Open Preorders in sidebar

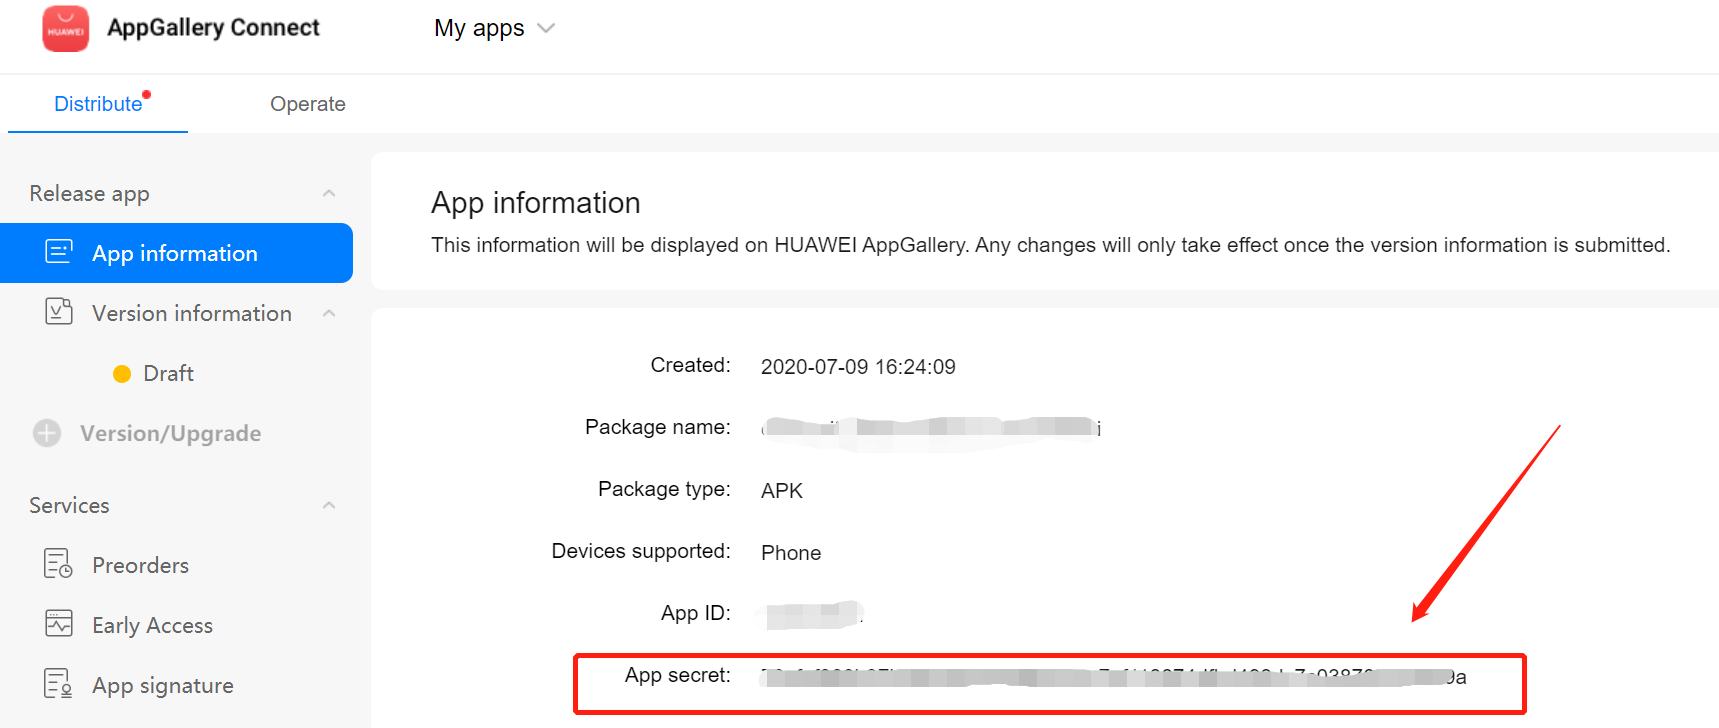click(140, 565)
